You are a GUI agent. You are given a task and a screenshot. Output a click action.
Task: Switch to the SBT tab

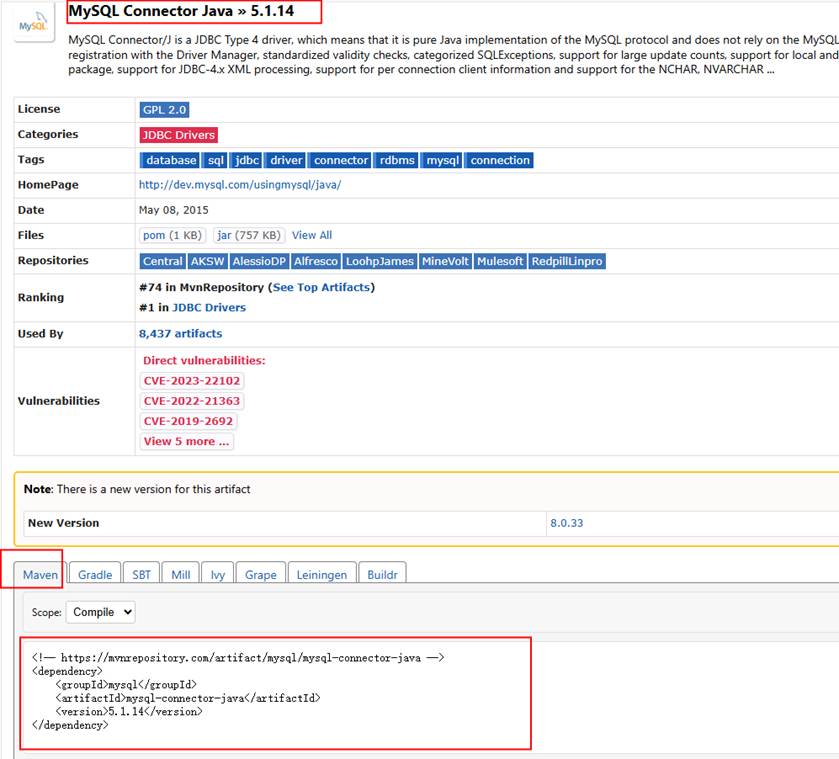(141, 574)
